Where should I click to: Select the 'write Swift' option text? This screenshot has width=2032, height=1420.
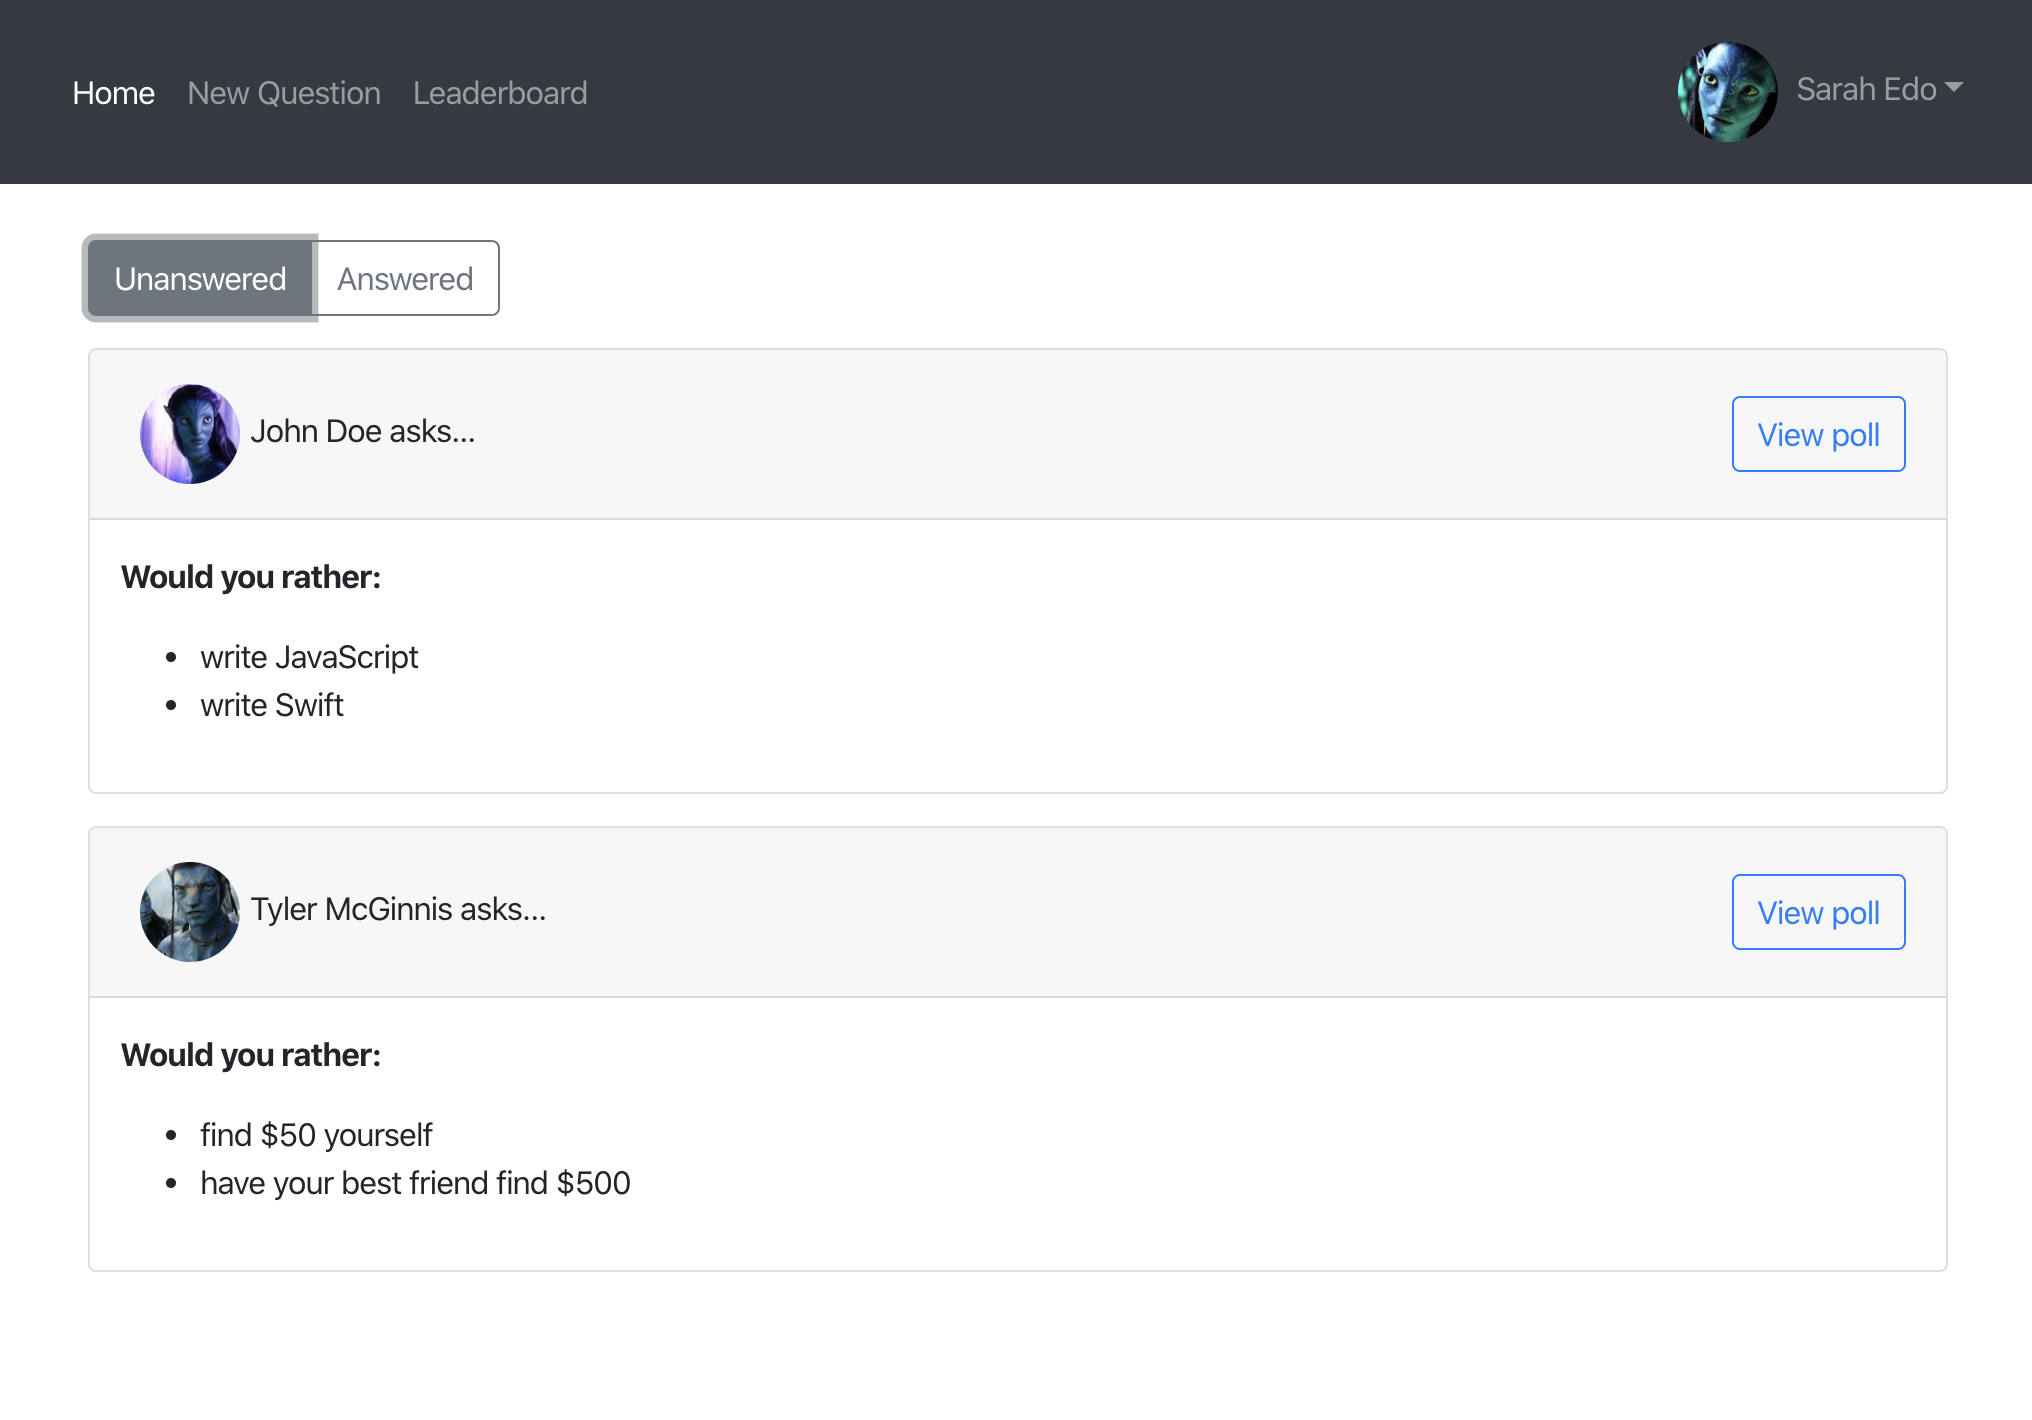point(272,705)
